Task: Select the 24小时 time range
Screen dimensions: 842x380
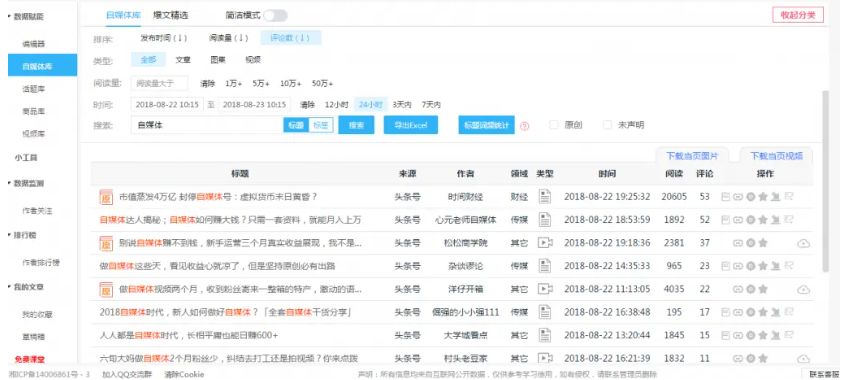Action: click(371, 105)
